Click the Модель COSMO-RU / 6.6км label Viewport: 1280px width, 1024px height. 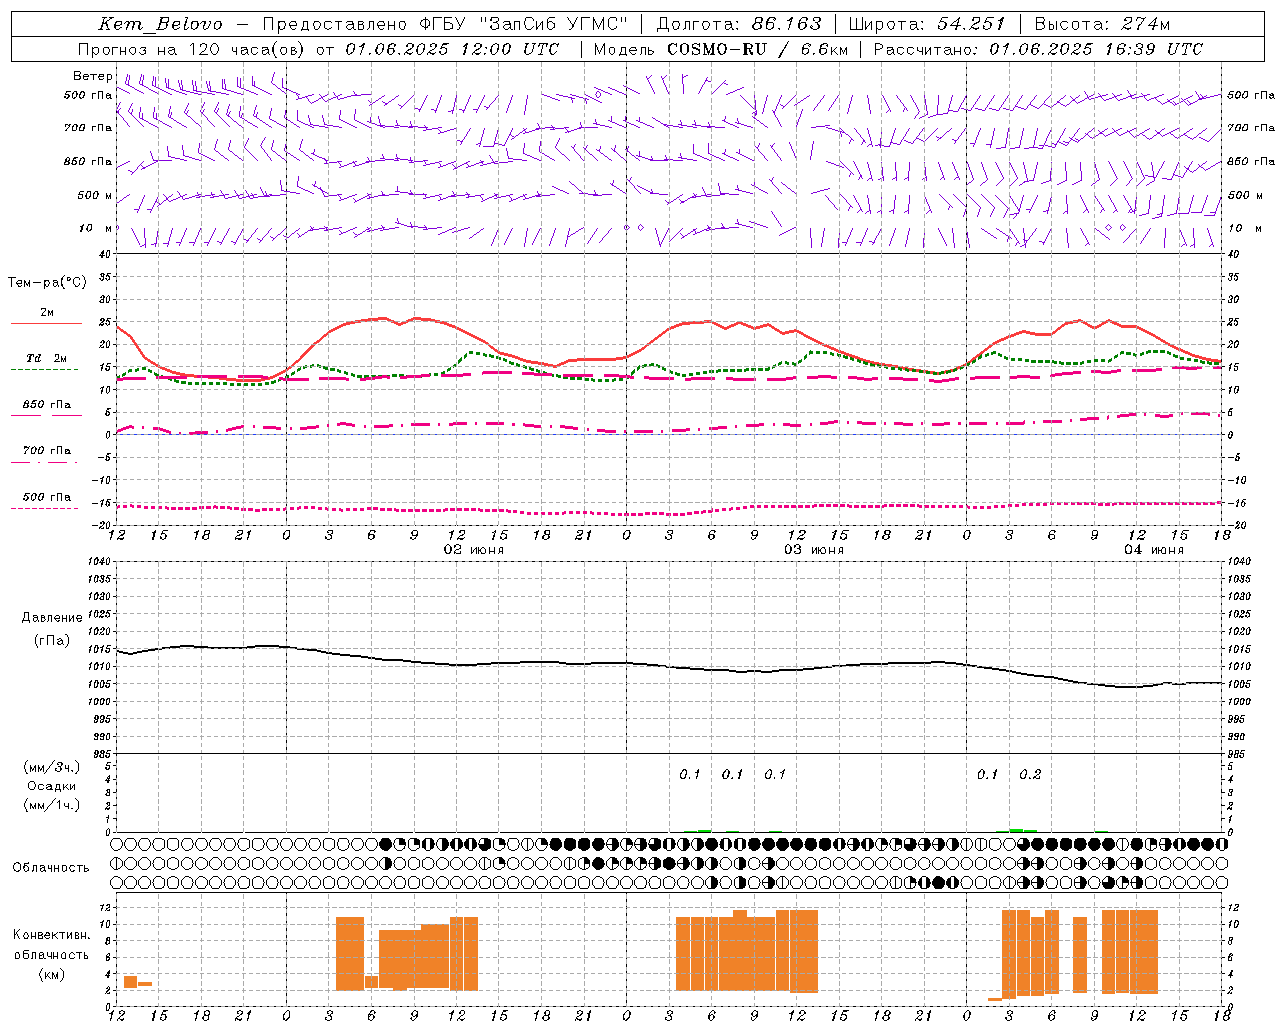coord(721,49)
